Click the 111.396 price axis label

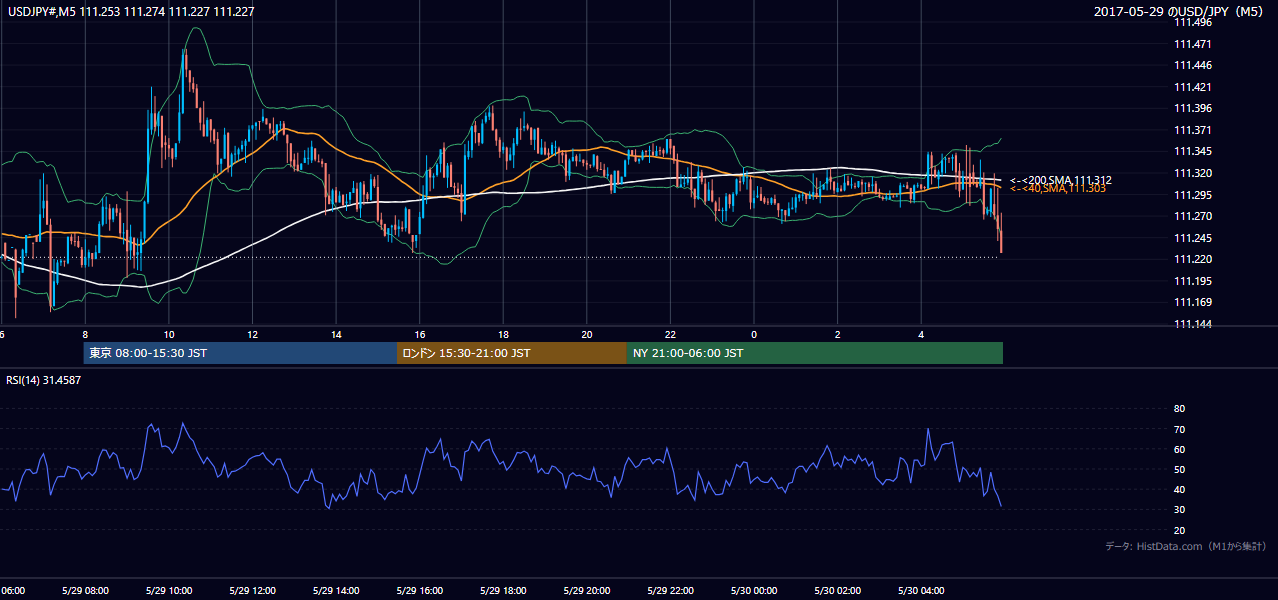point(1194,108)
